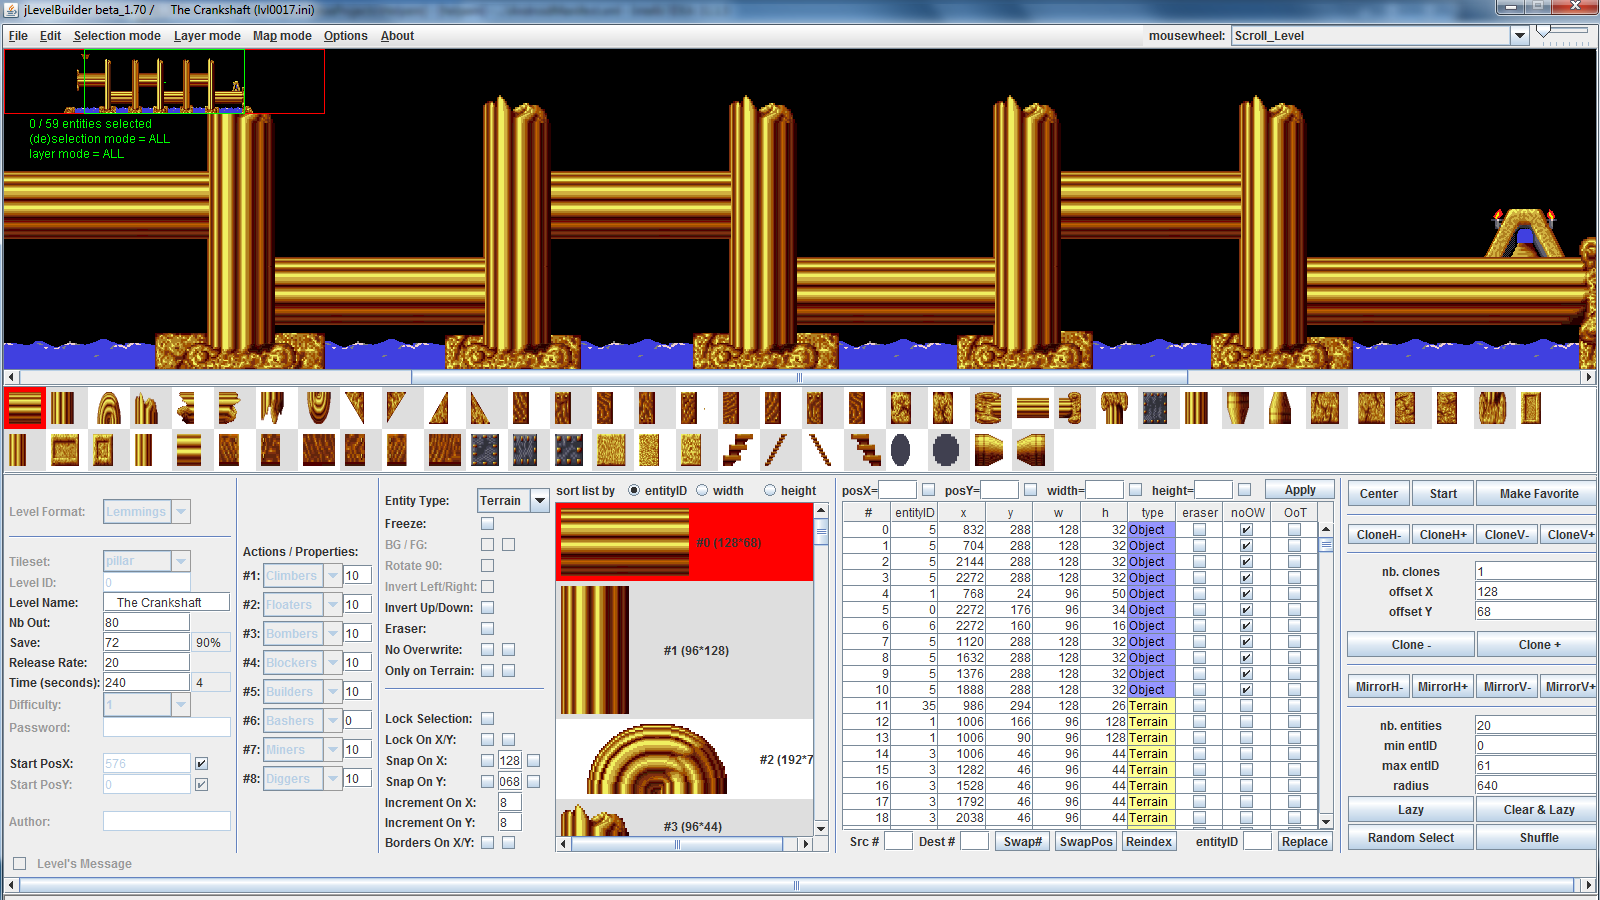1600x900 pixels.
Task: Select entityID sort radio button
Action: pyautogui.click(x=634, y=490)
